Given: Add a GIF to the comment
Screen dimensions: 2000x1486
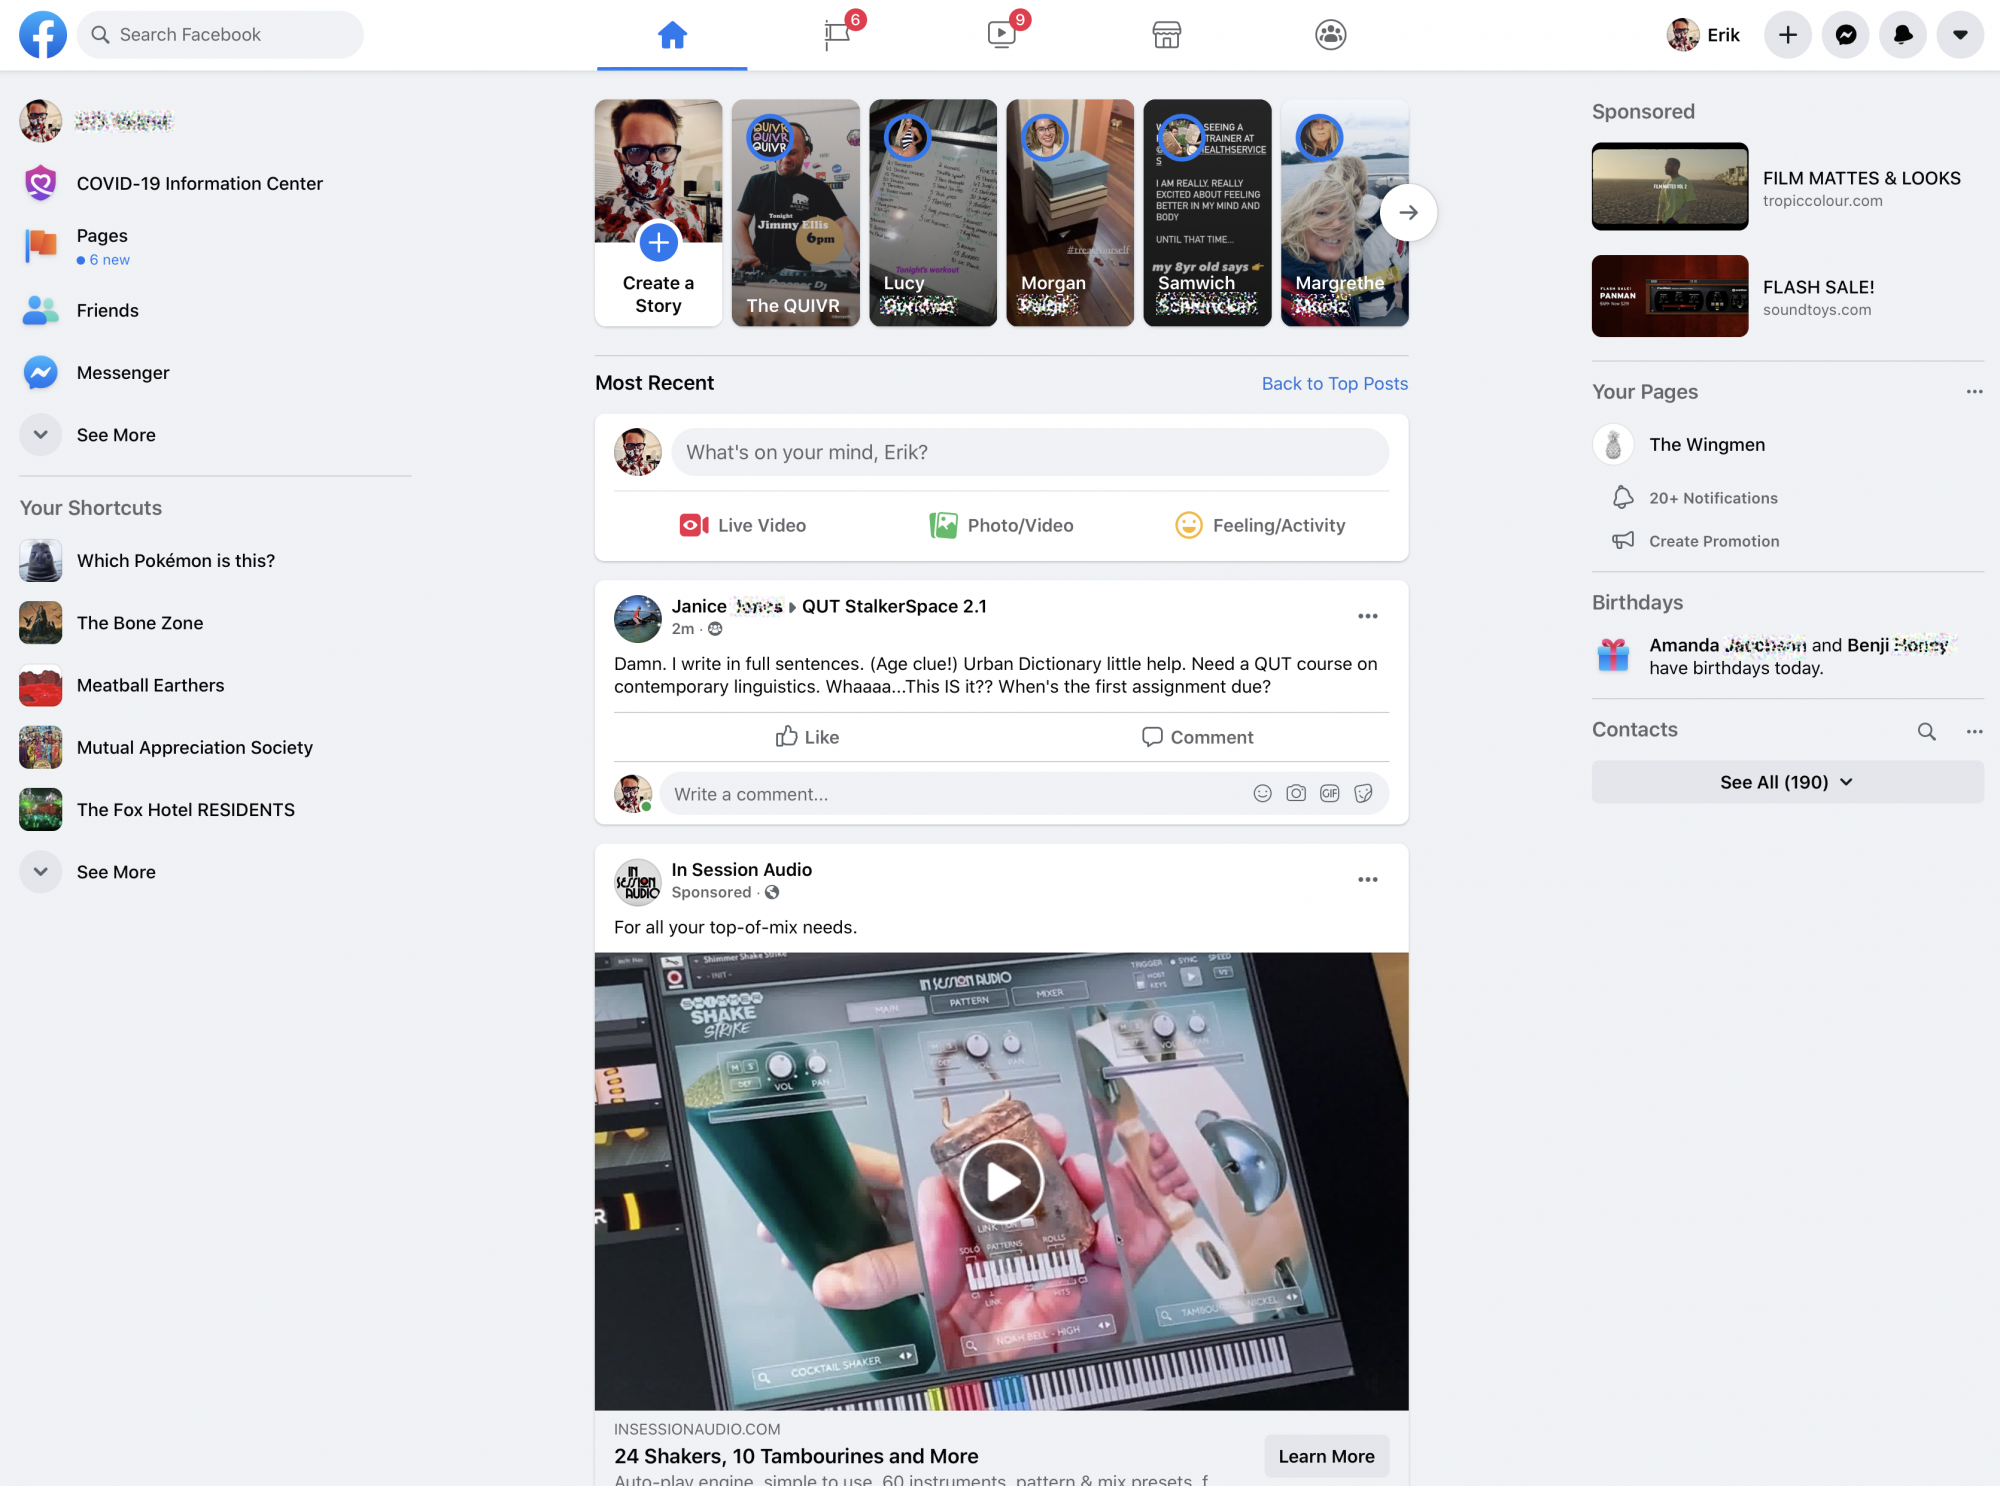Looking at the screenshot, I should (x=1329, y=793).
